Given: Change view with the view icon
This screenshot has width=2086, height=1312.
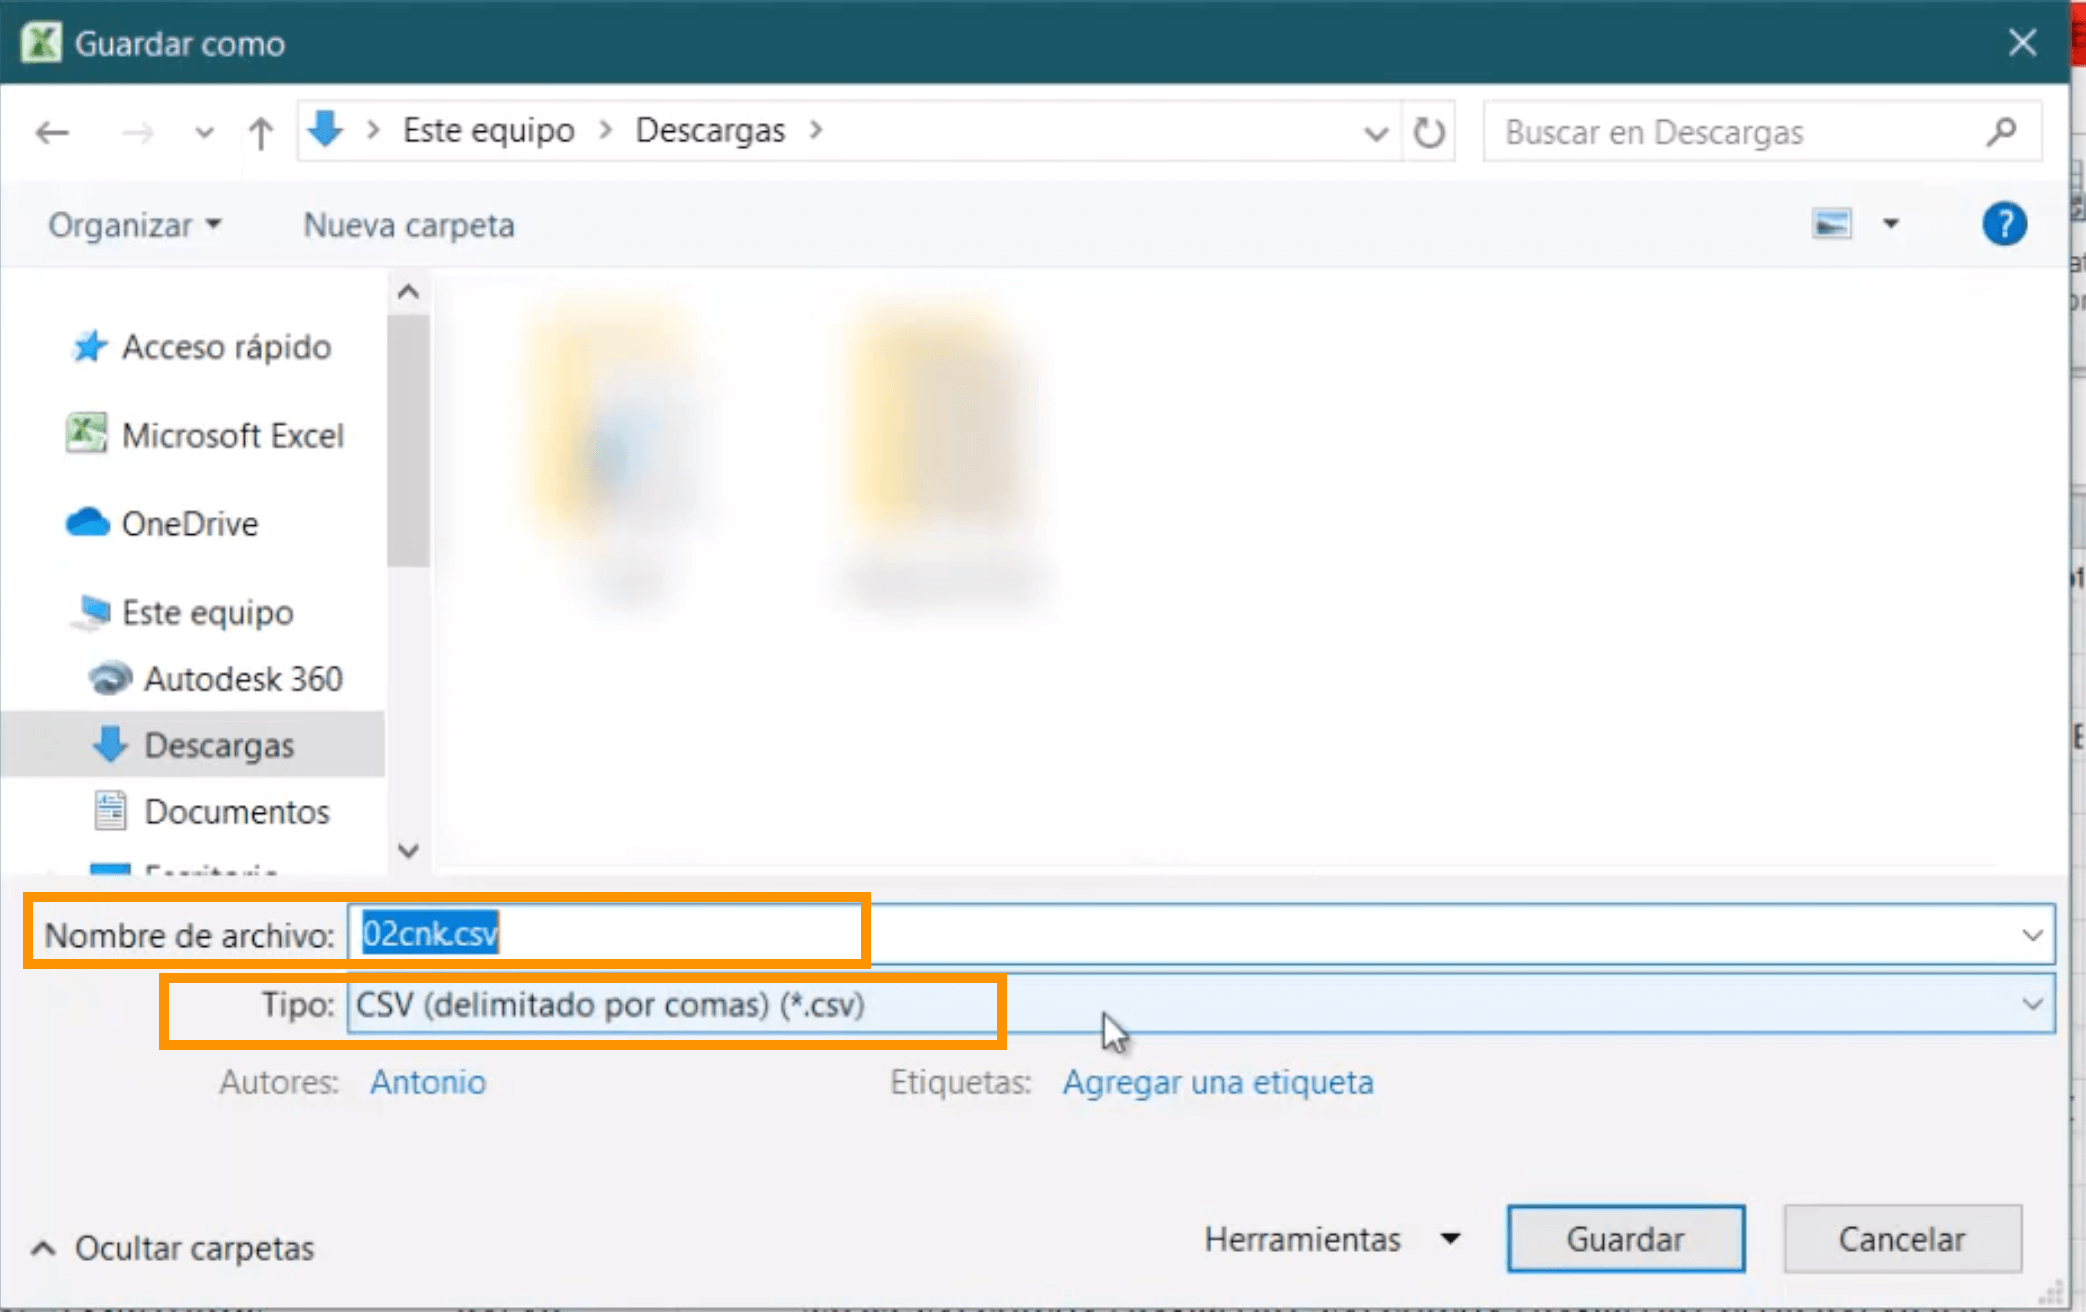Looking at the screenshot, I should point(1831,224).
